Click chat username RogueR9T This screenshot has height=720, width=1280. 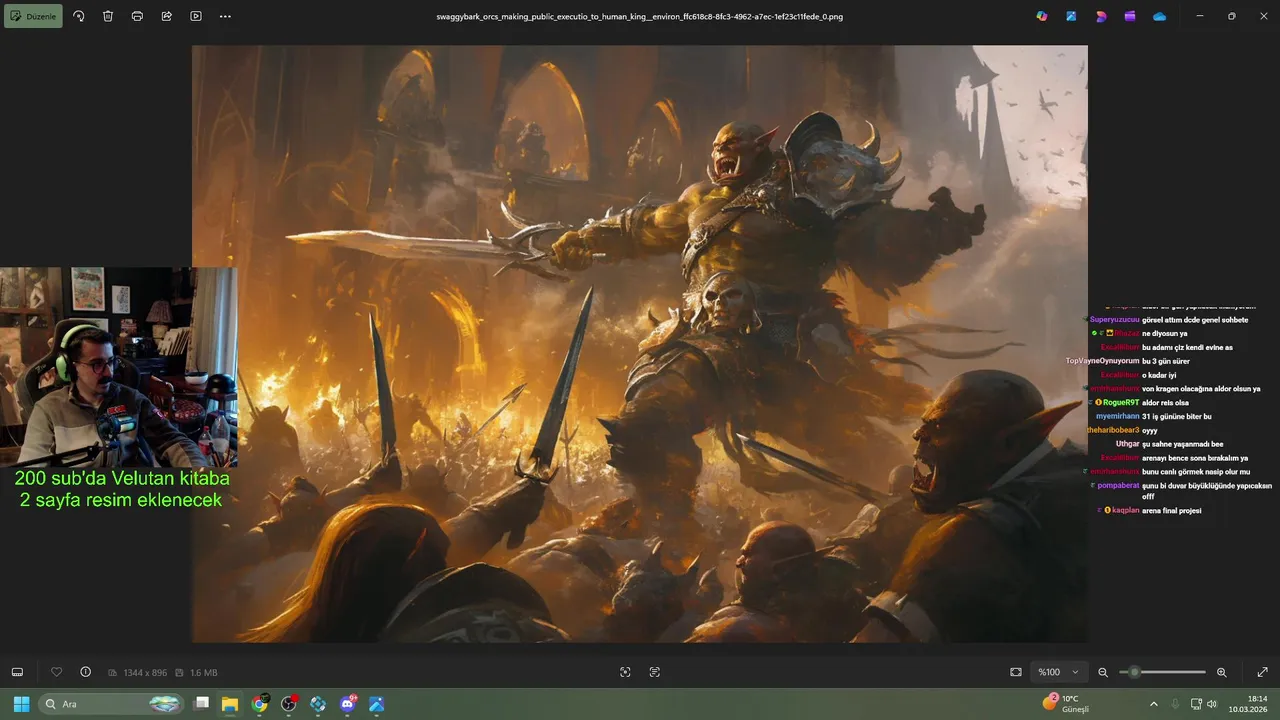click(x=1121, y=402)
